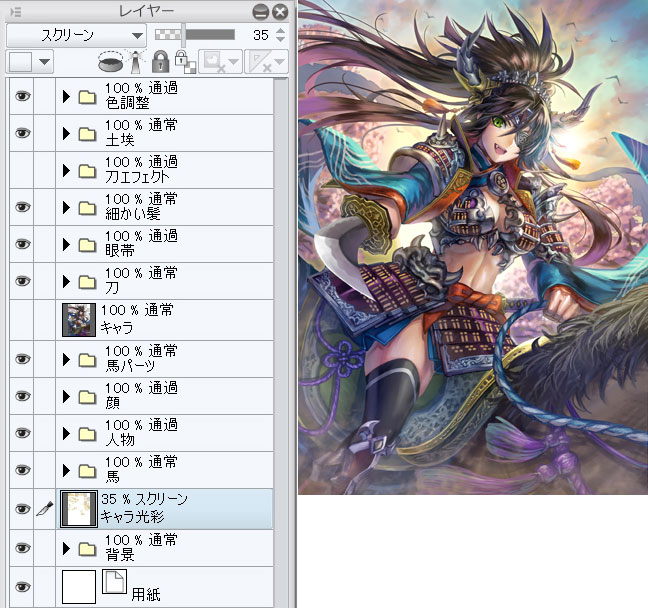The image size is (648, 608).
Task: Set reference layer with lighthouse icon
Action: pyautogui.click(x=136, y=61)
